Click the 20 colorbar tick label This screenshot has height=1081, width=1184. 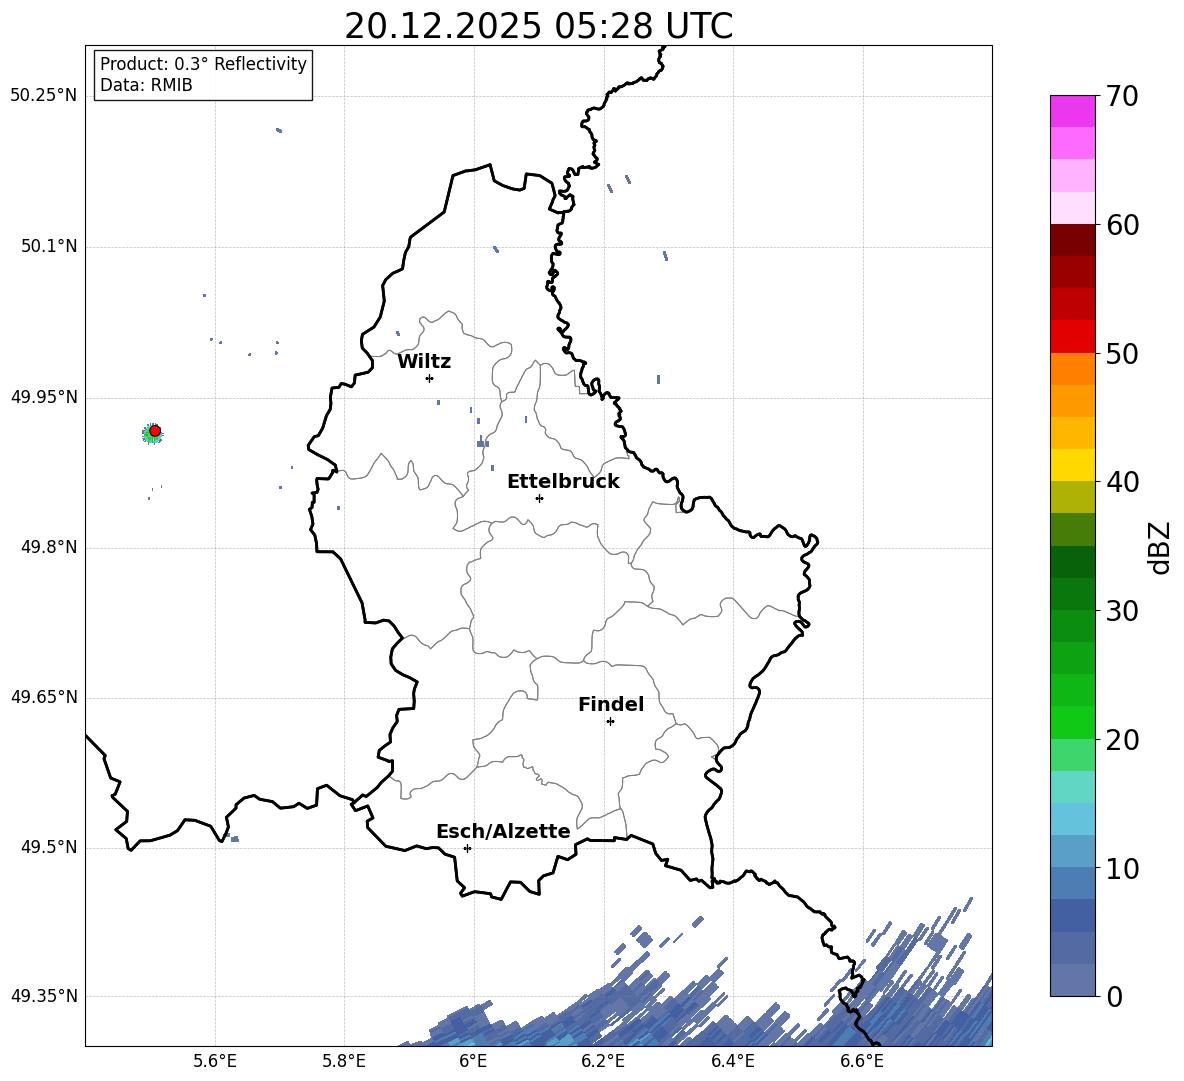(1122, 740)
